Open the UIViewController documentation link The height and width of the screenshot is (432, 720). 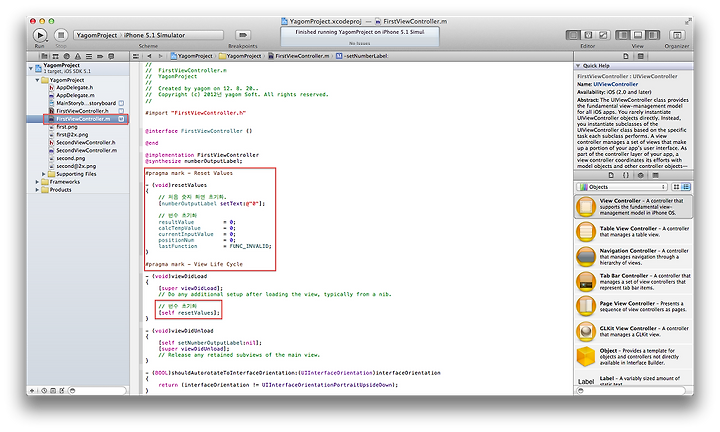click(616, 84)
